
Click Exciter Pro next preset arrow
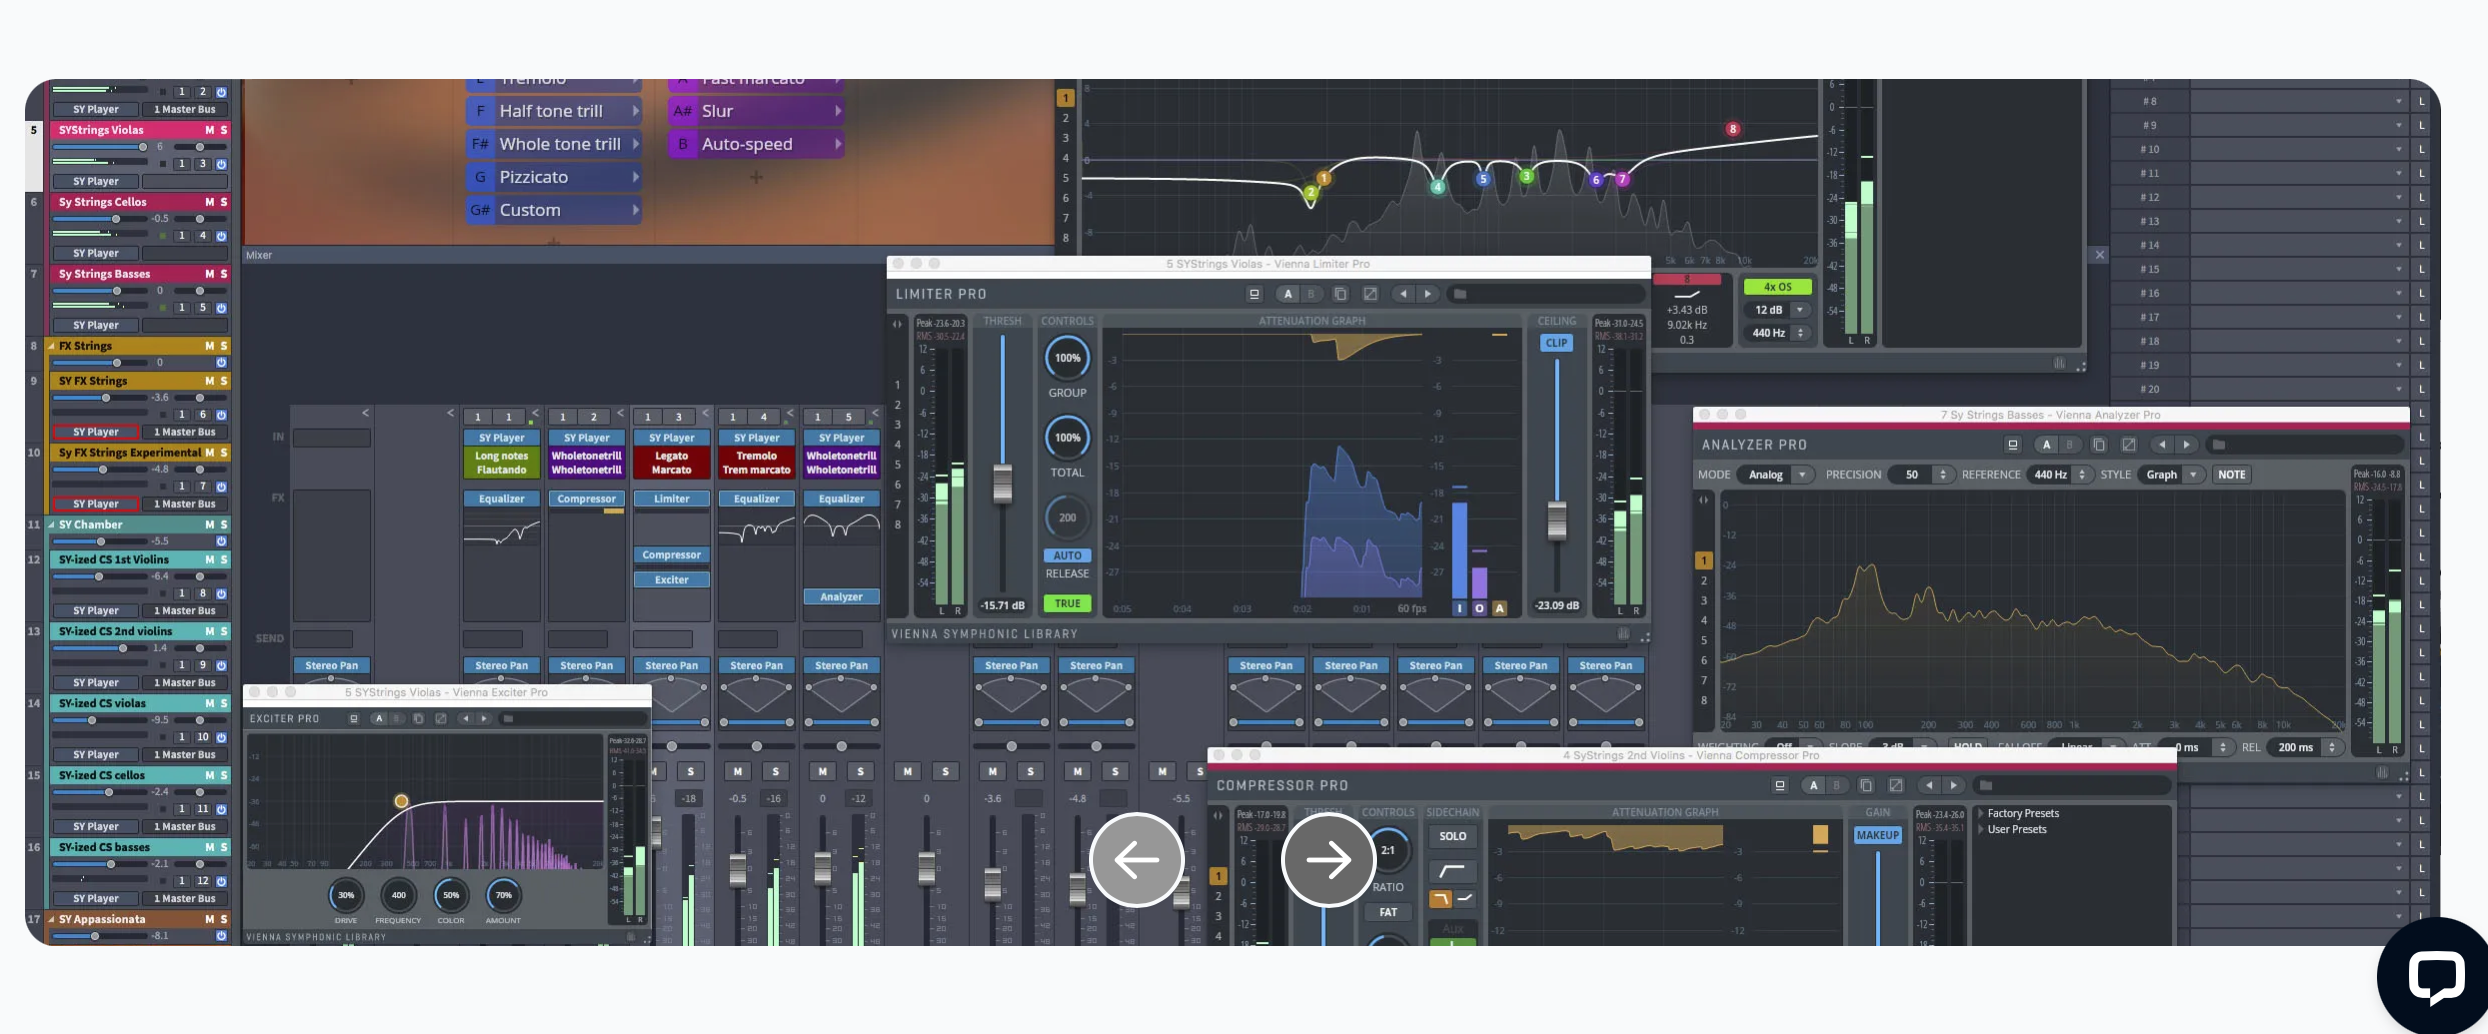[x=485, y=719]
